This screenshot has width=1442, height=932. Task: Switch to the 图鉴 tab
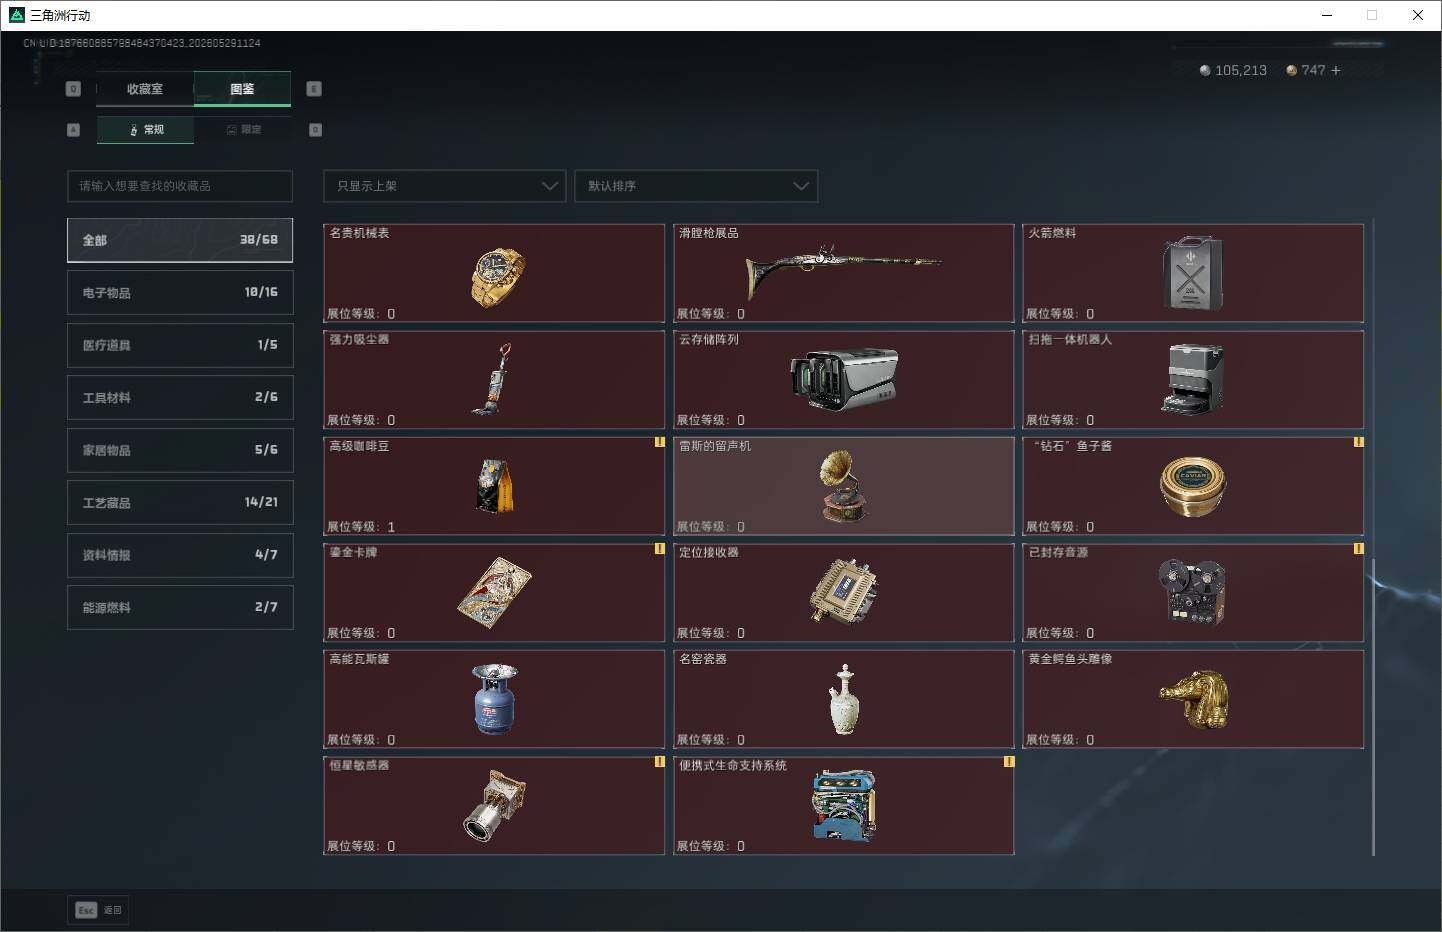click(x=242, y=89)
